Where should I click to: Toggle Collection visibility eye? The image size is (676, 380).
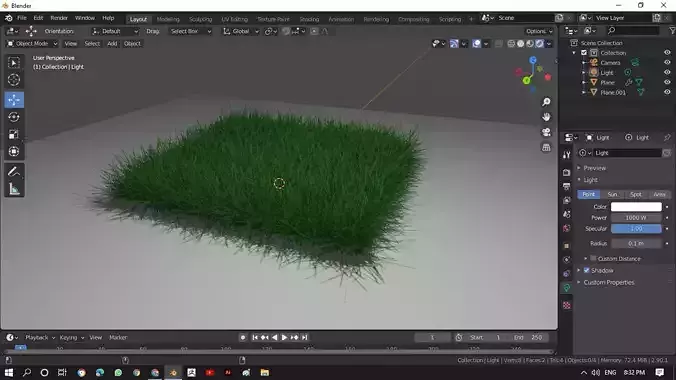click(667, 53)
